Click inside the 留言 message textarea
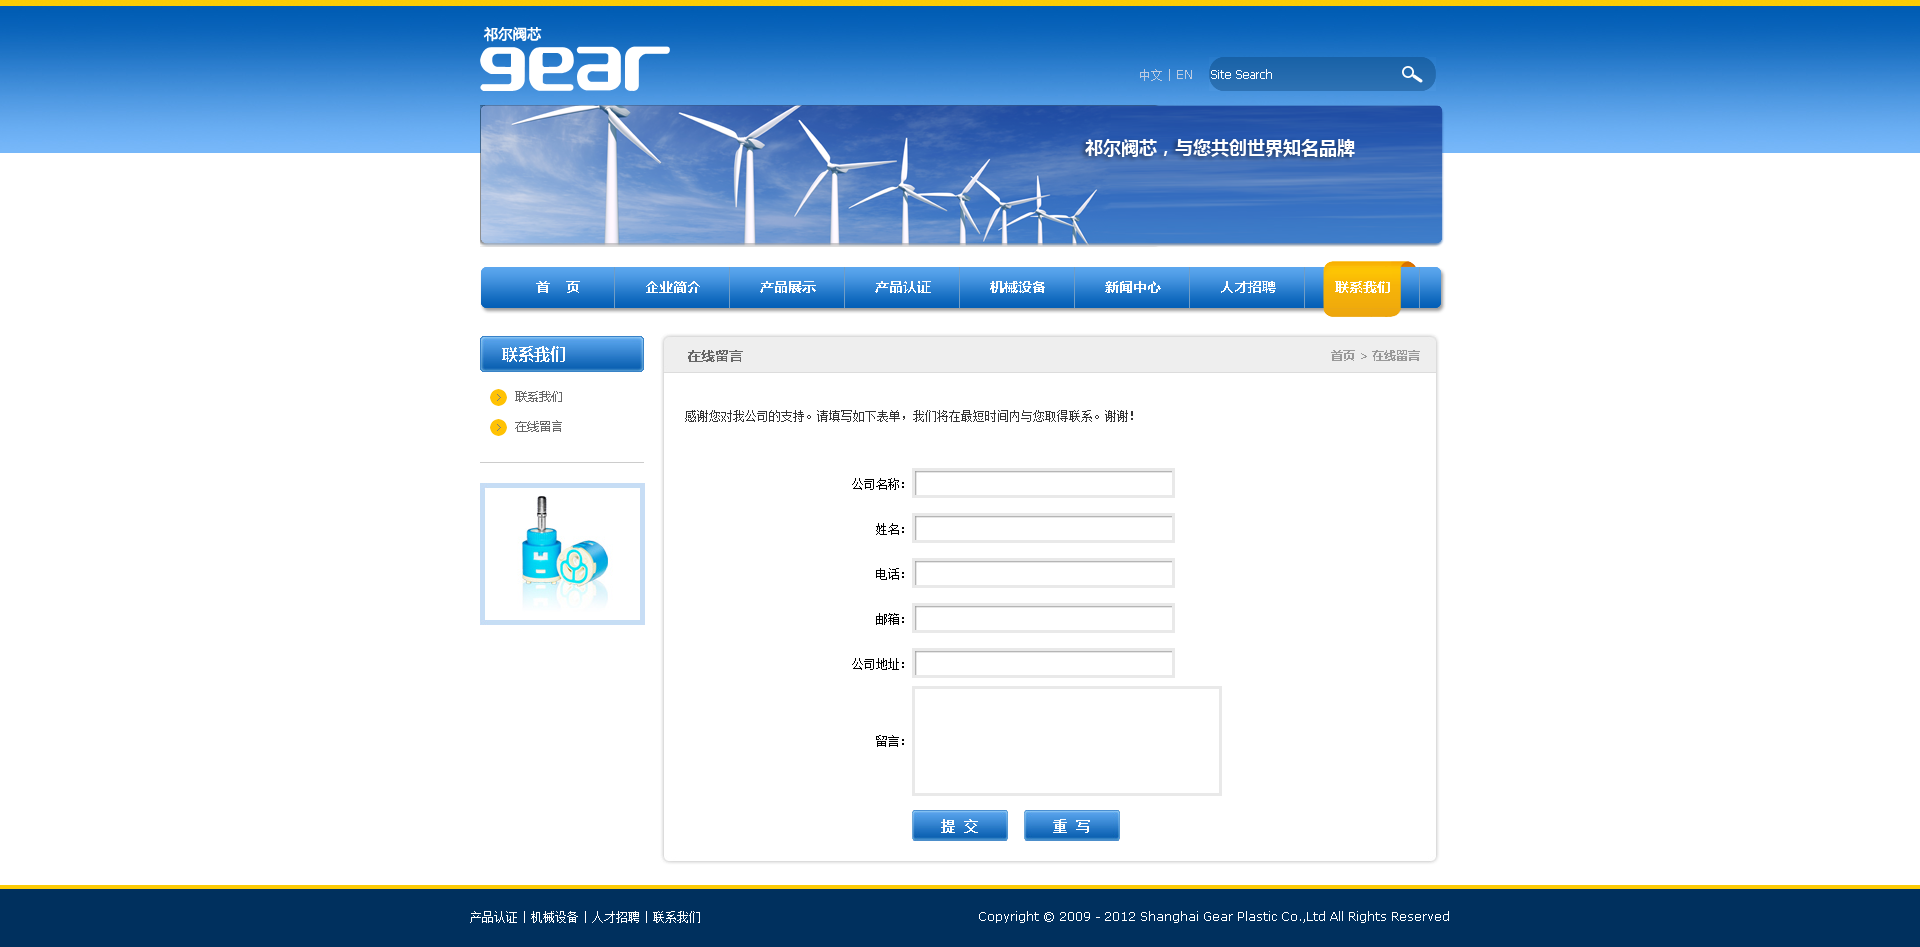The width and height of the screenshot is (1920, 947). tap(1066, 741)
